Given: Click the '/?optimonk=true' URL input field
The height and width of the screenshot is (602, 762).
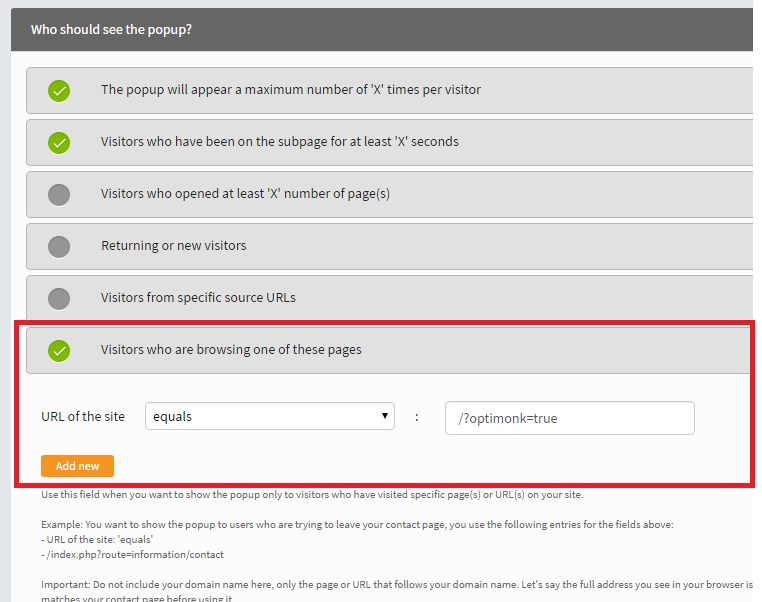Looking at the screenshot, I should (x=570, y=418).
